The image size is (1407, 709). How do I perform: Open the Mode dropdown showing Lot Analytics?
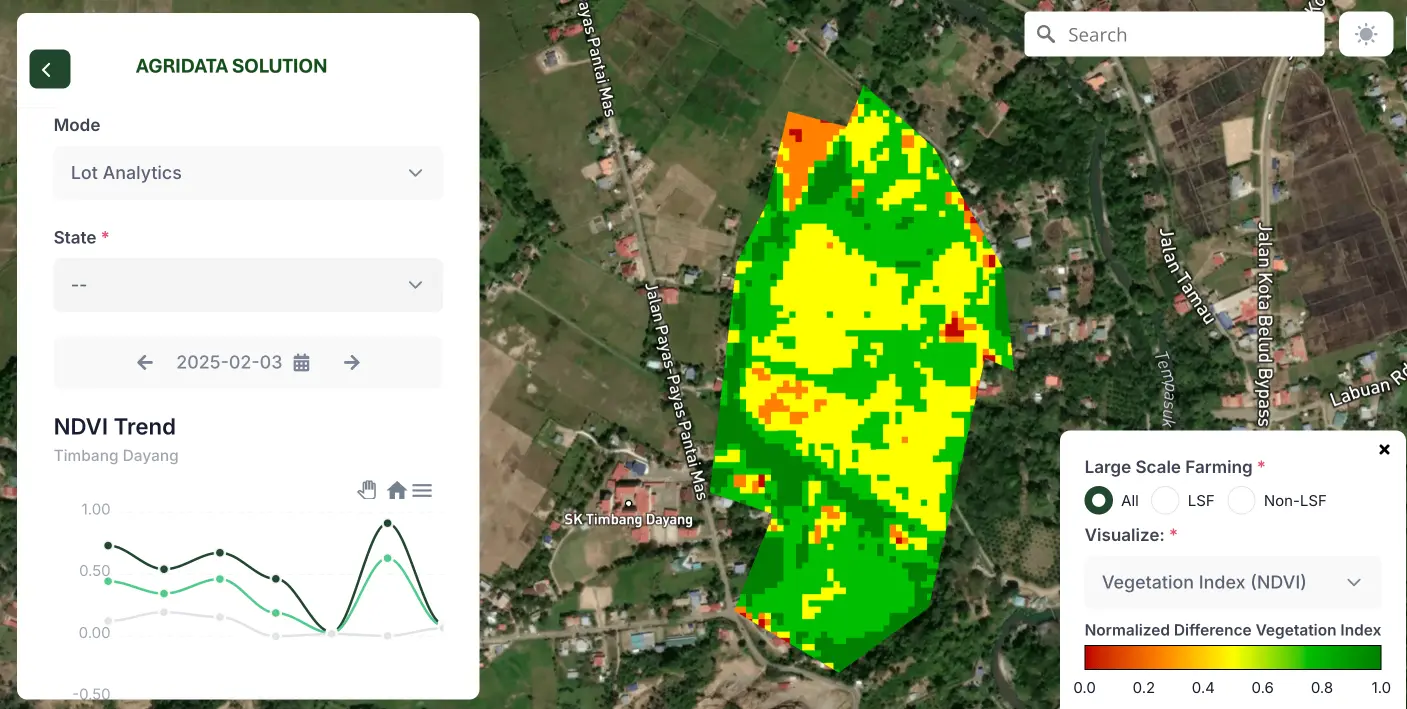click(248, 173)
